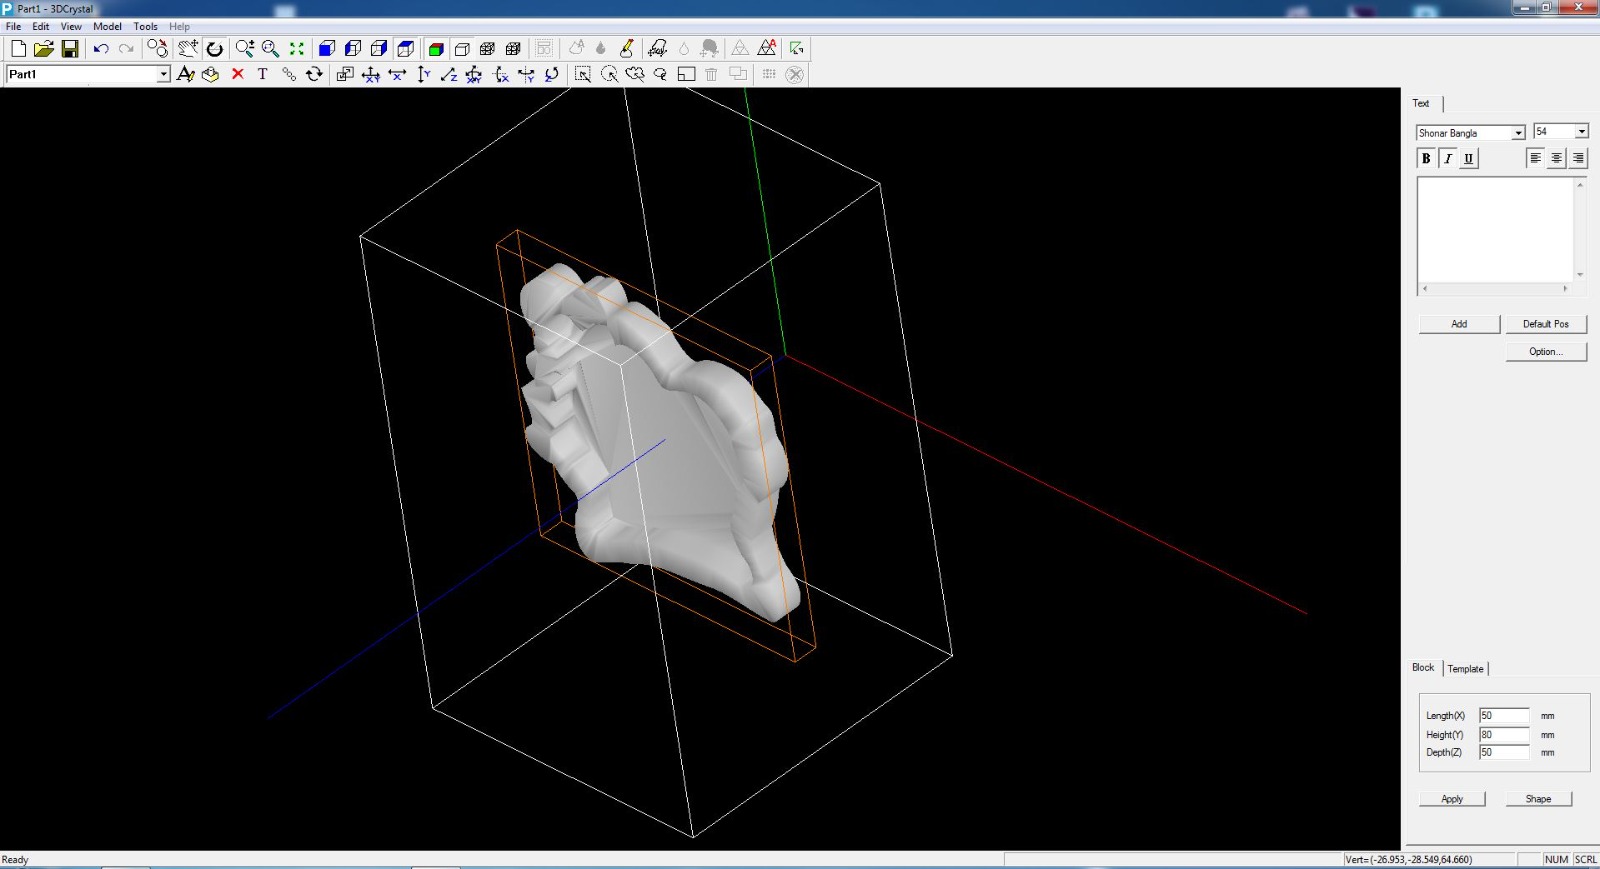This screenshot has height=869, width=1600.
Task: Select the T text tool
Action: pyautogui.click(x=263, y=74)
